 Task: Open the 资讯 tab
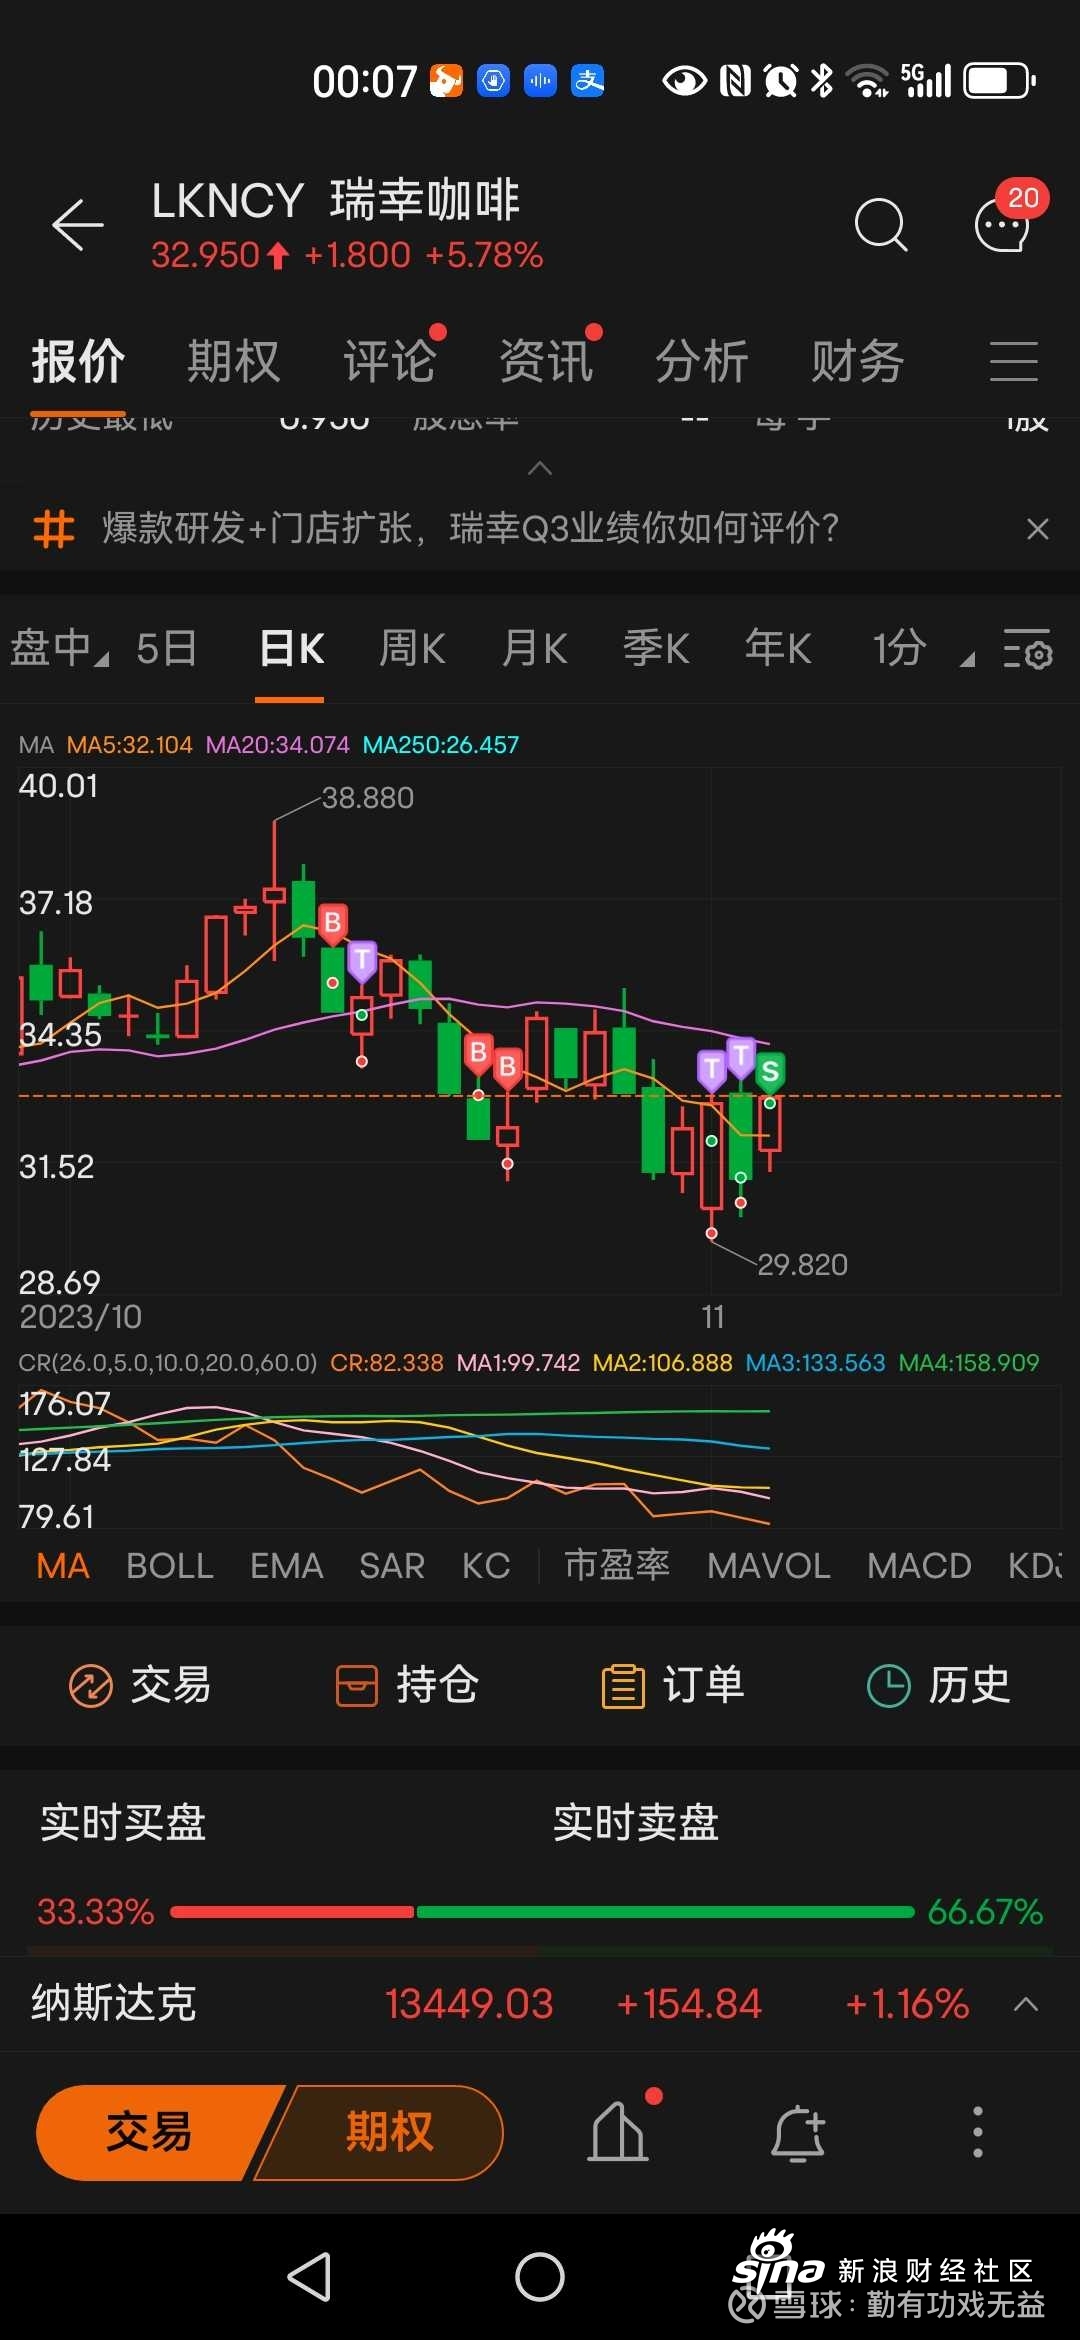[546, 361]
